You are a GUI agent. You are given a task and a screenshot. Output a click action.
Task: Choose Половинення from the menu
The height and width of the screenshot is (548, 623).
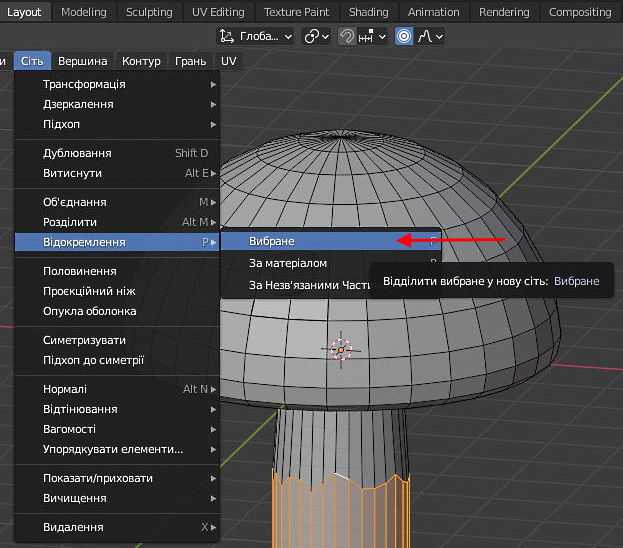pos(117,271)
